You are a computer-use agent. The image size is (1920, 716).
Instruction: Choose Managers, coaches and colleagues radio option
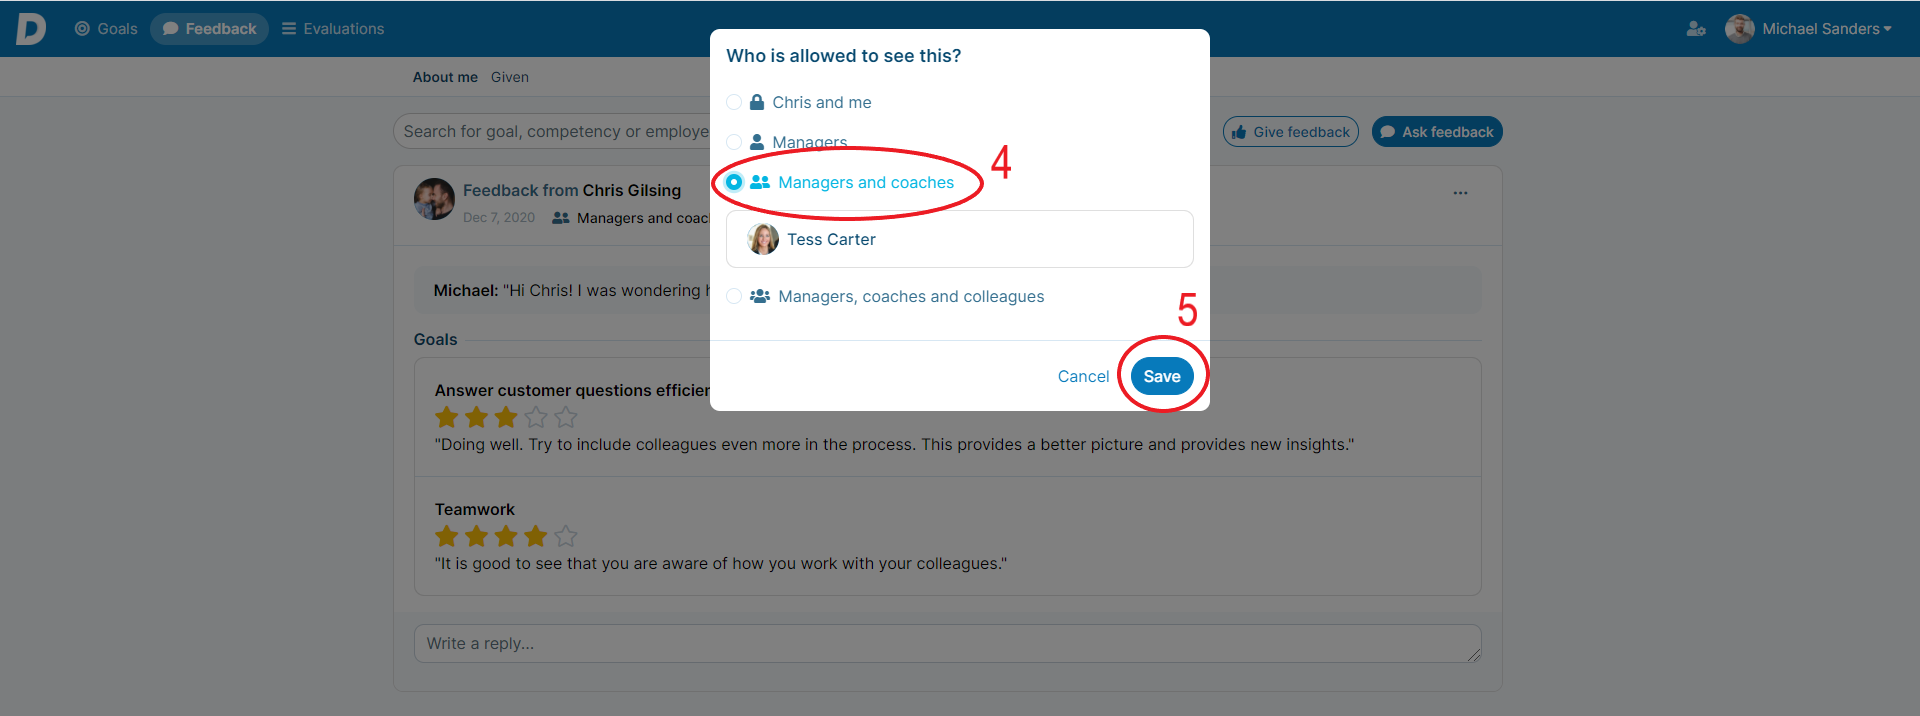[734, 296]
